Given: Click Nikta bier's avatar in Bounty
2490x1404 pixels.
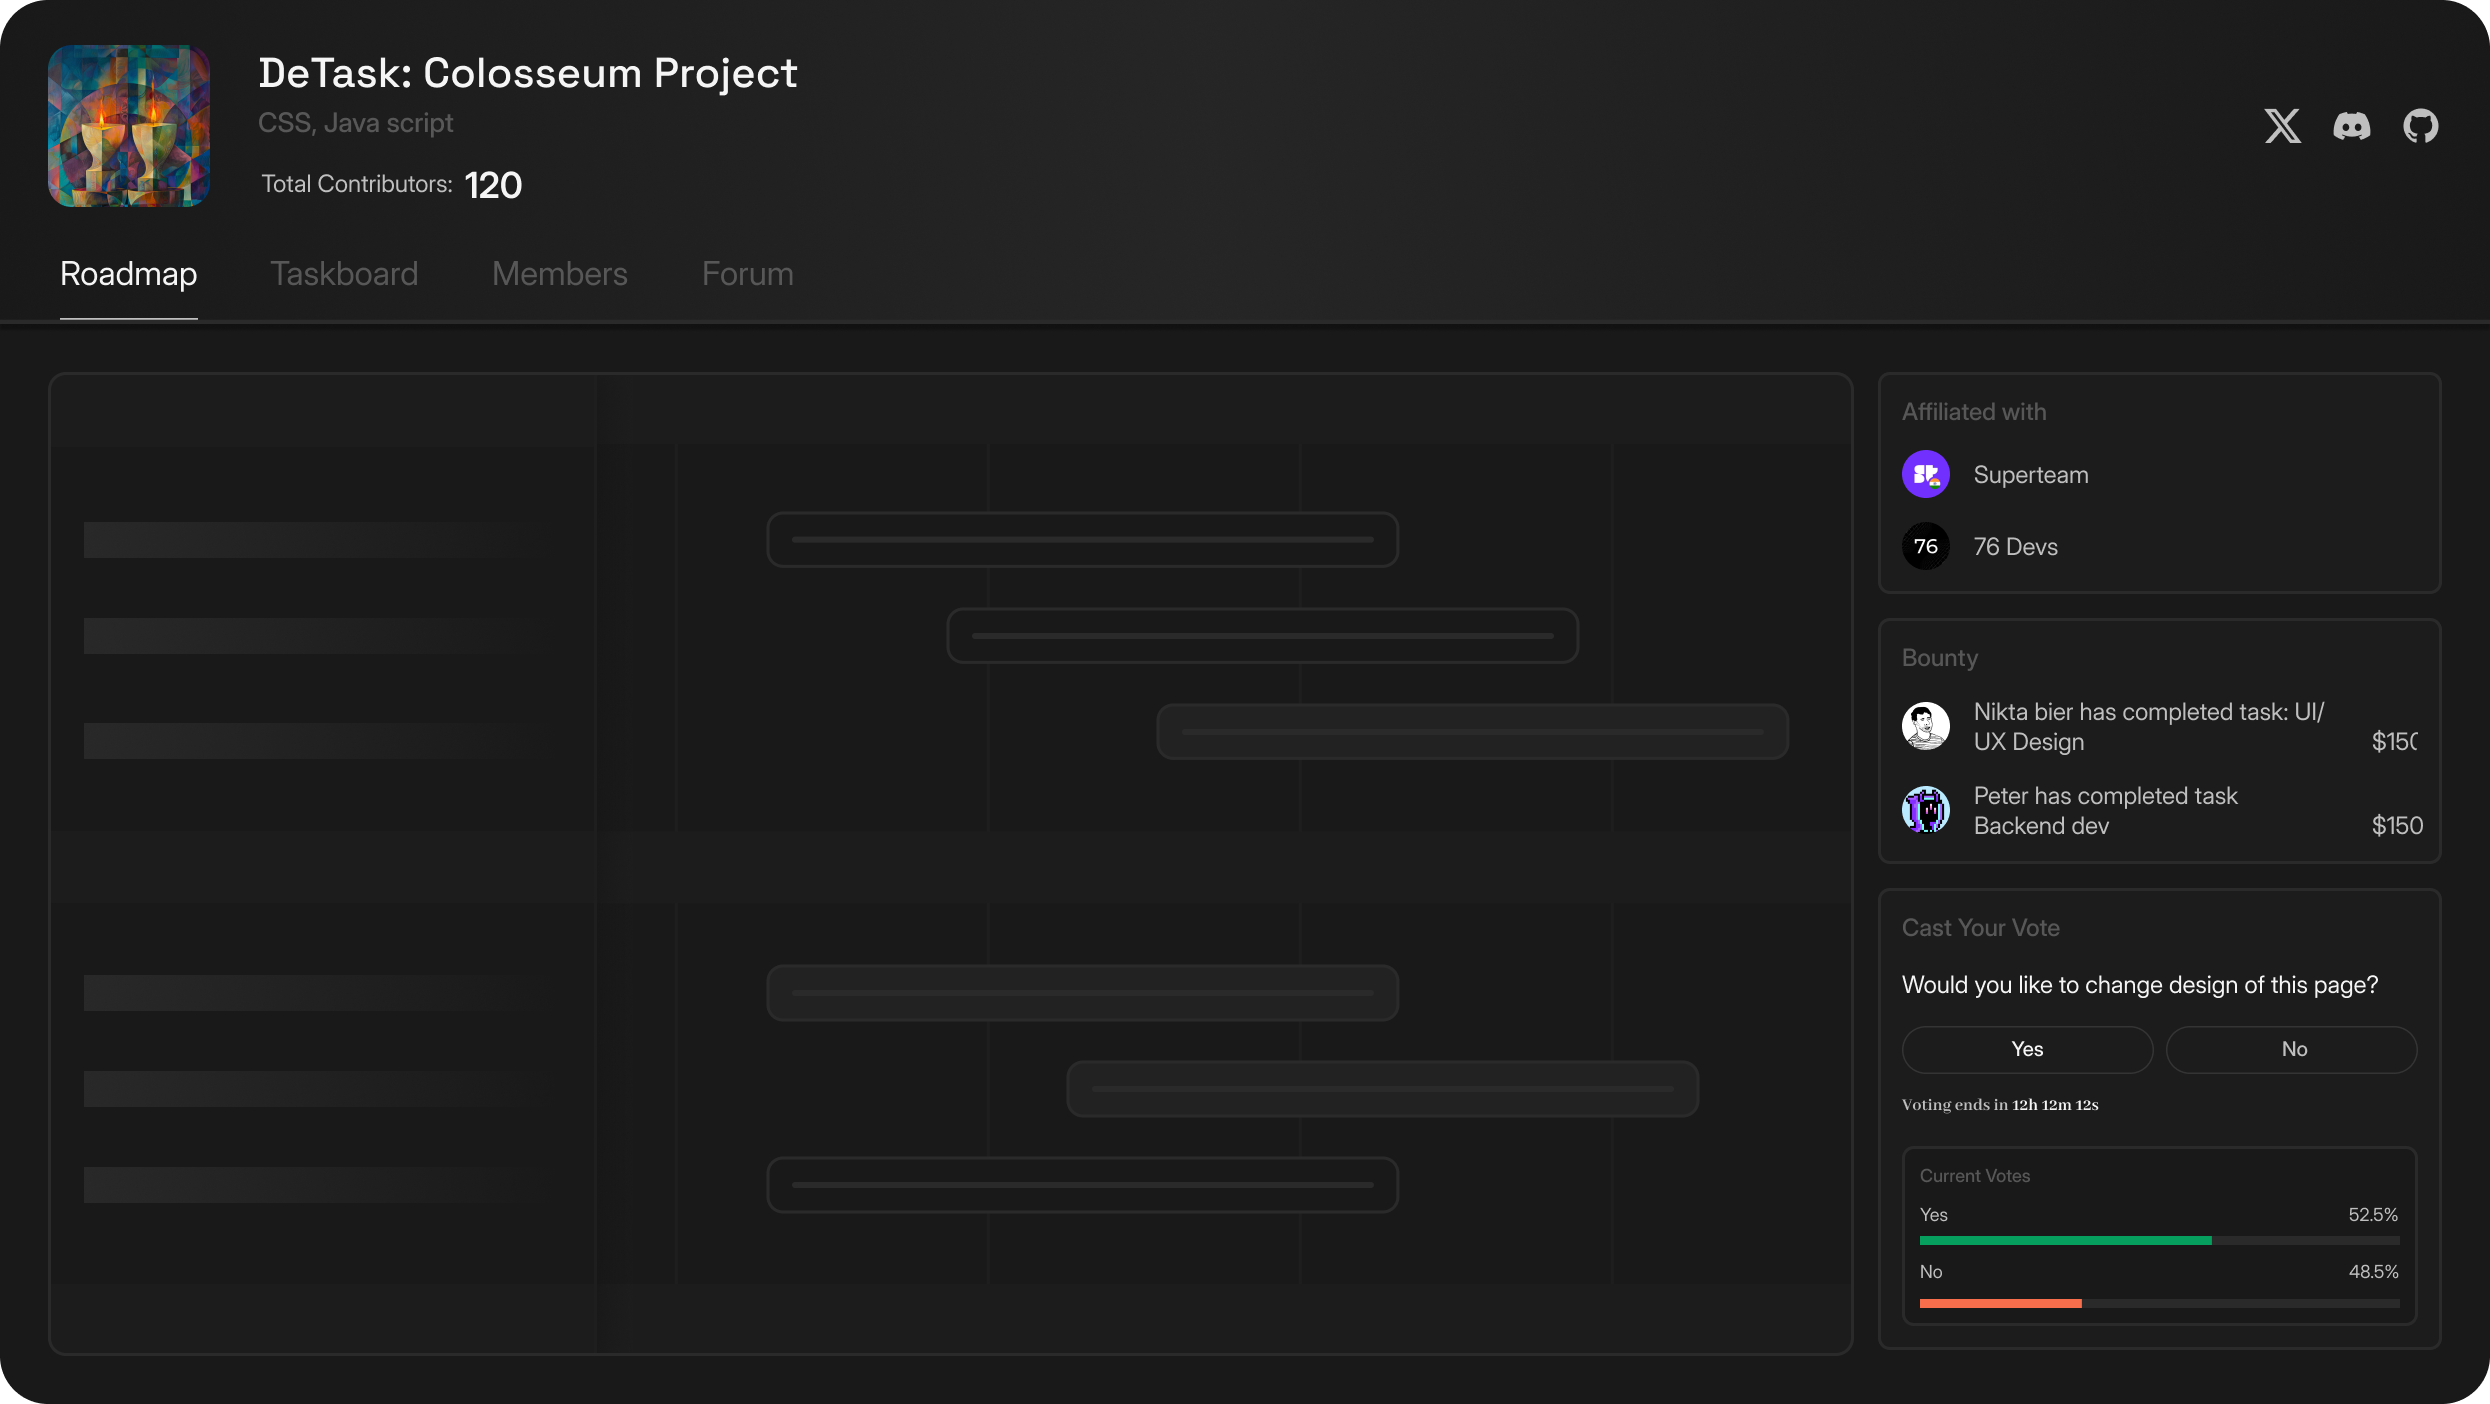Looking at the screenshot, I should coord(1925,726).
